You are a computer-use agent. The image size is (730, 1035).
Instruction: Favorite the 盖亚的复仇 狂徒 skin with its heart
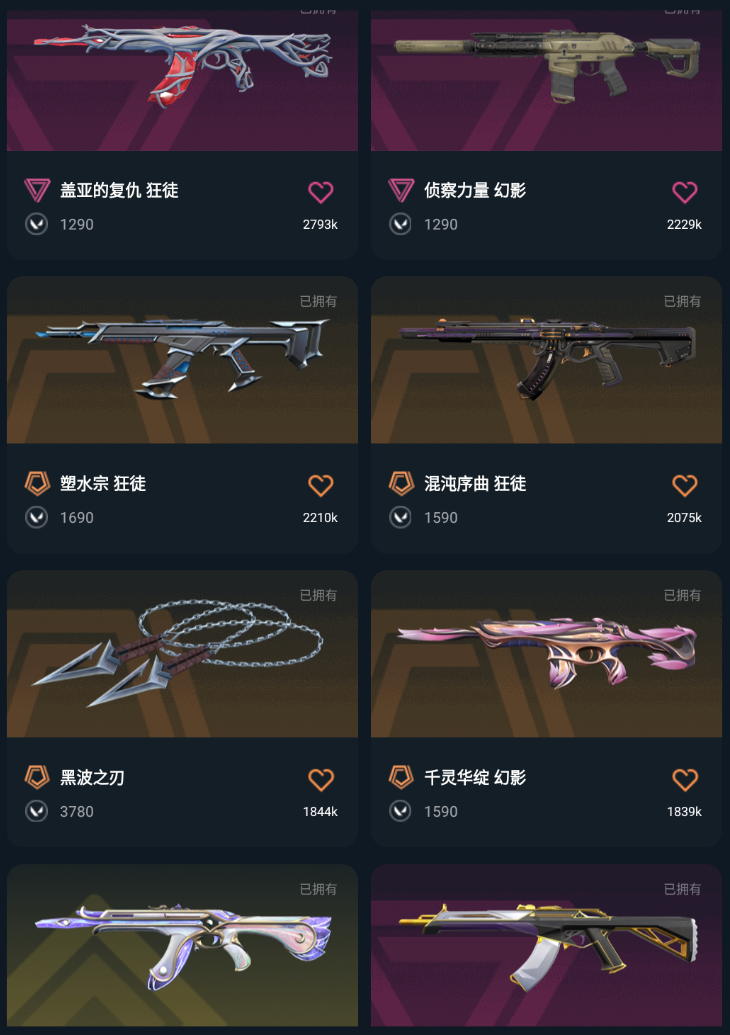point(321,192)
